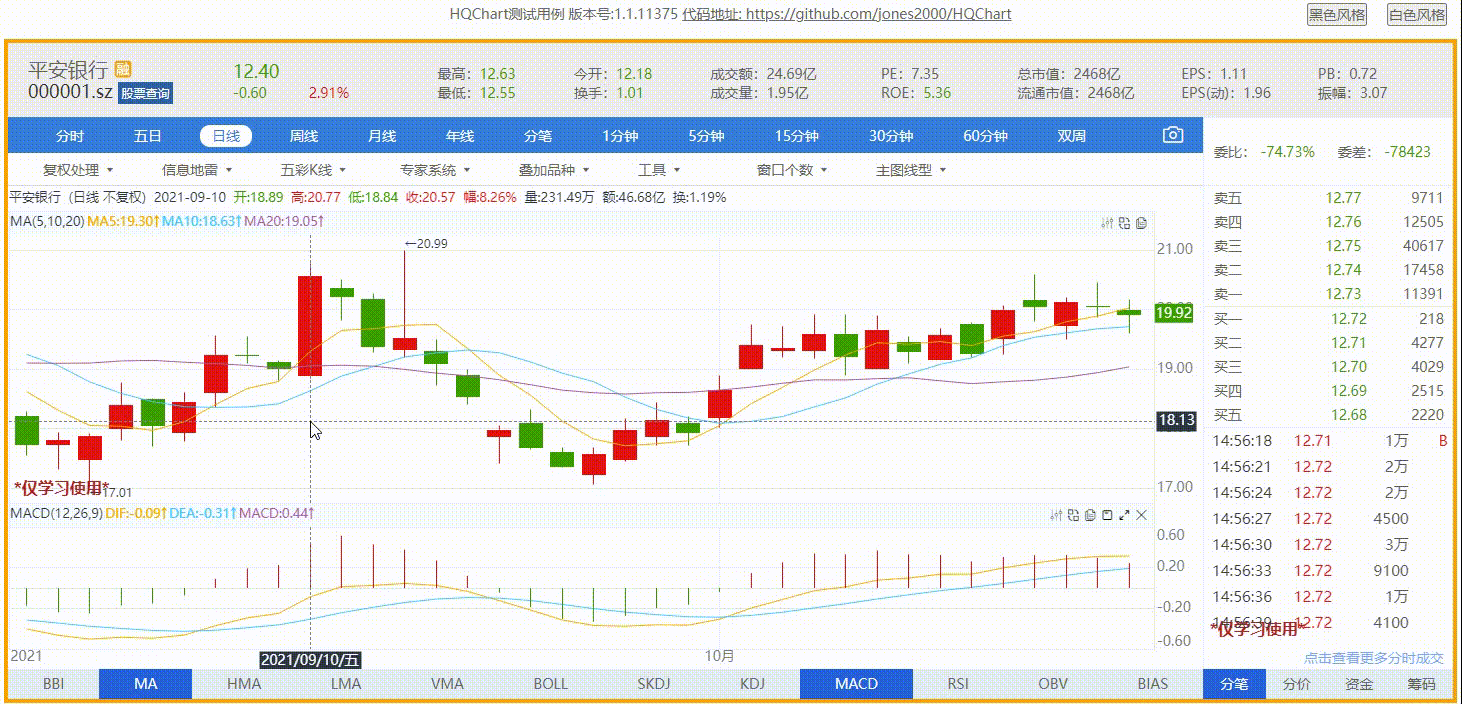Click the copy document icon on MACD panel
This screenshot has width=1462, height=704.
[1090, 516]
